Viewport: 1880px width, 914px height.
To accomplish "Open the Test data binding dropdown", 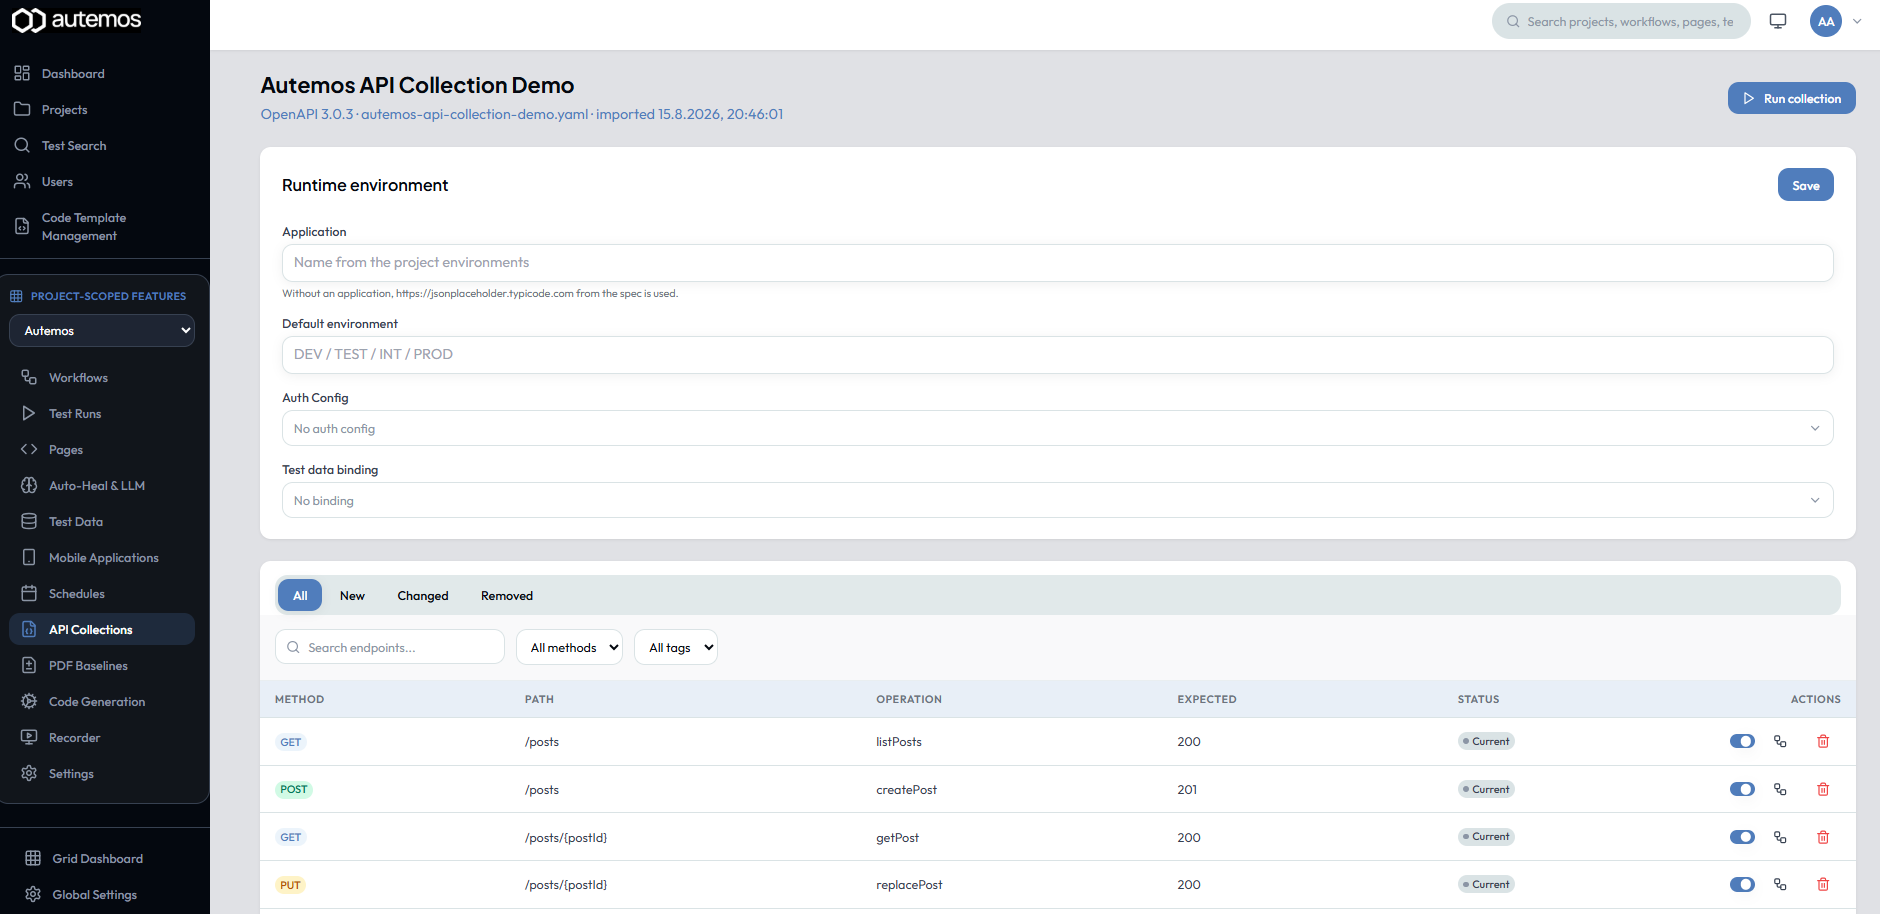I will pos(1057,500).
